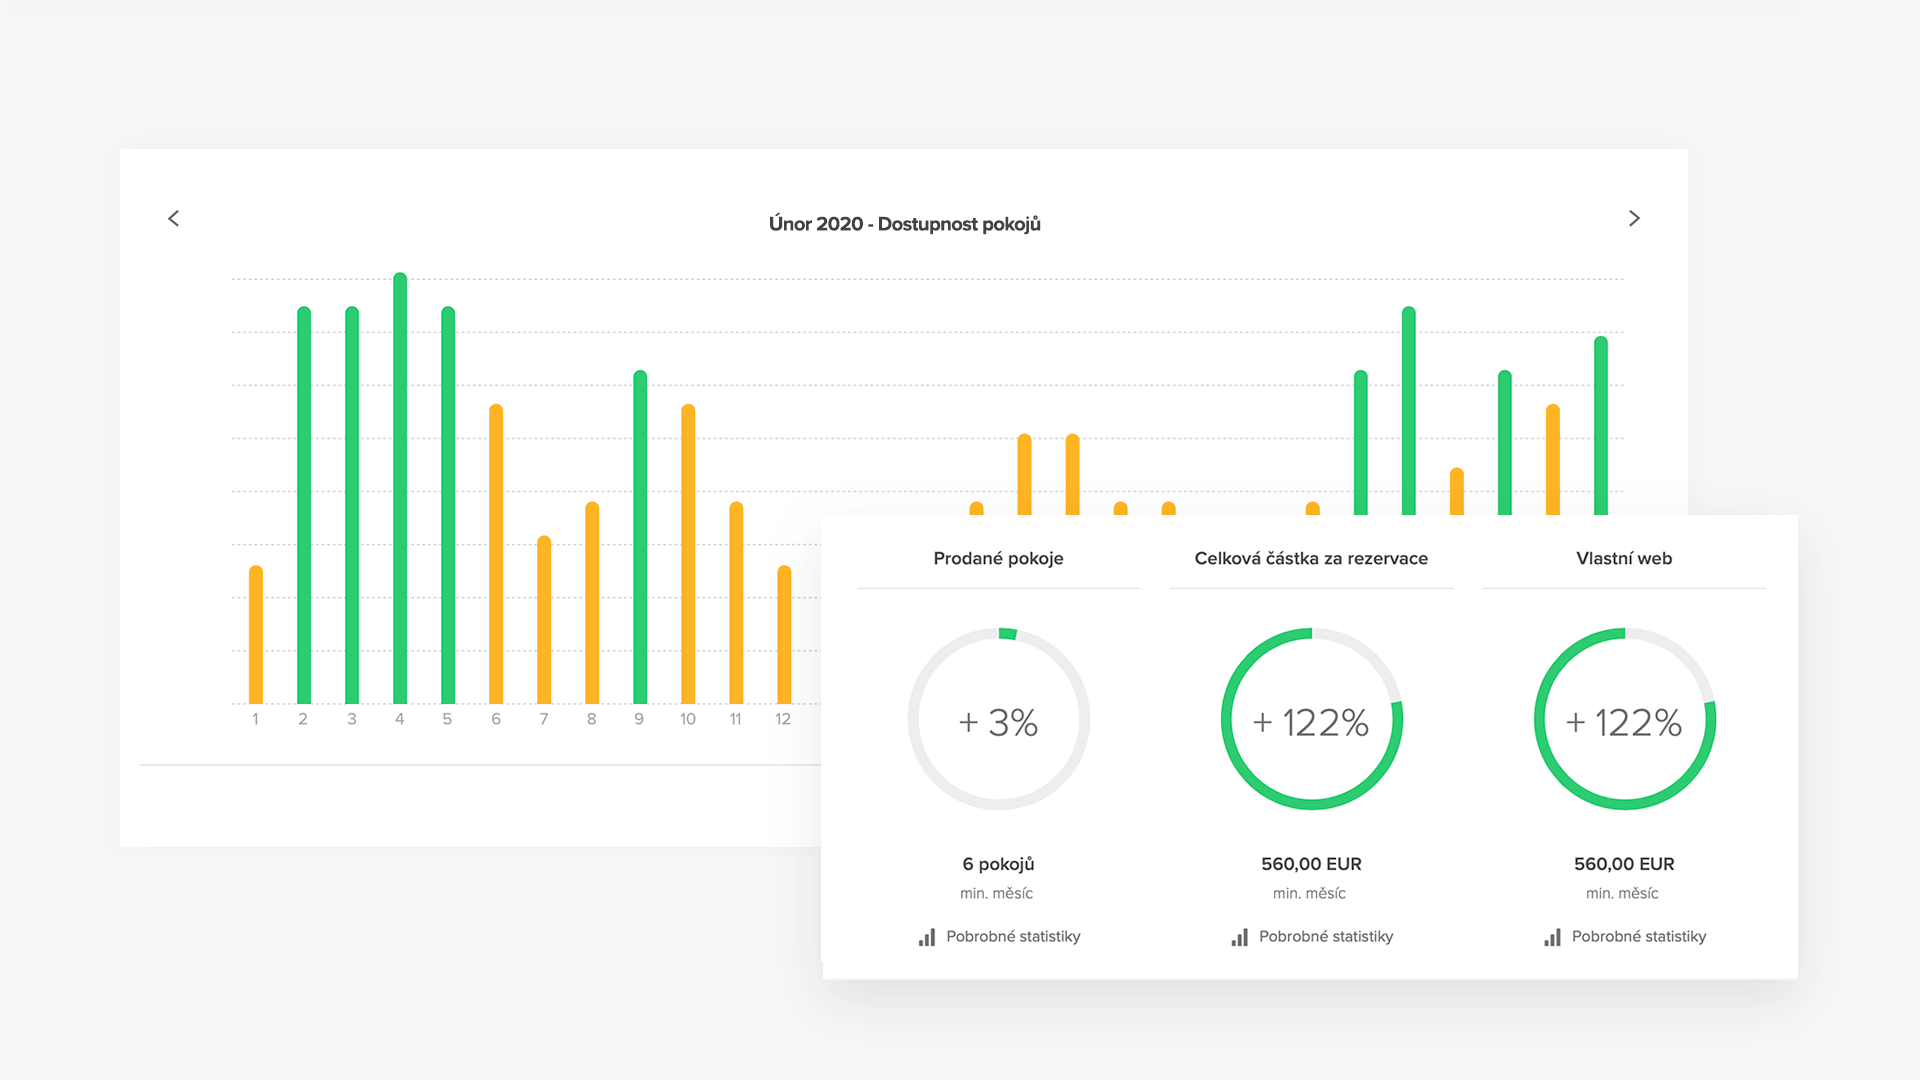The width and height of the screenshot is (1920, 1080).
Task: Go to next month with right chevron
Action: [1634, 218]
